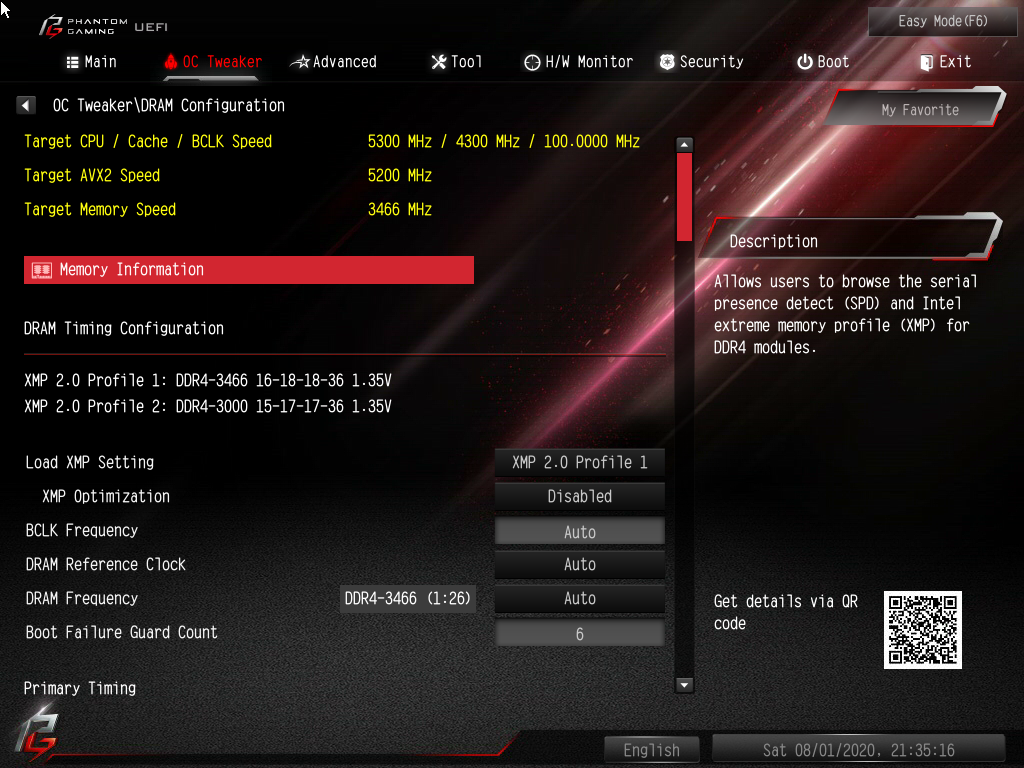Screen dimensions: 1024x768
Task: Click the Boot power icon
Action: pyautogui.click(x=805, y=62)
